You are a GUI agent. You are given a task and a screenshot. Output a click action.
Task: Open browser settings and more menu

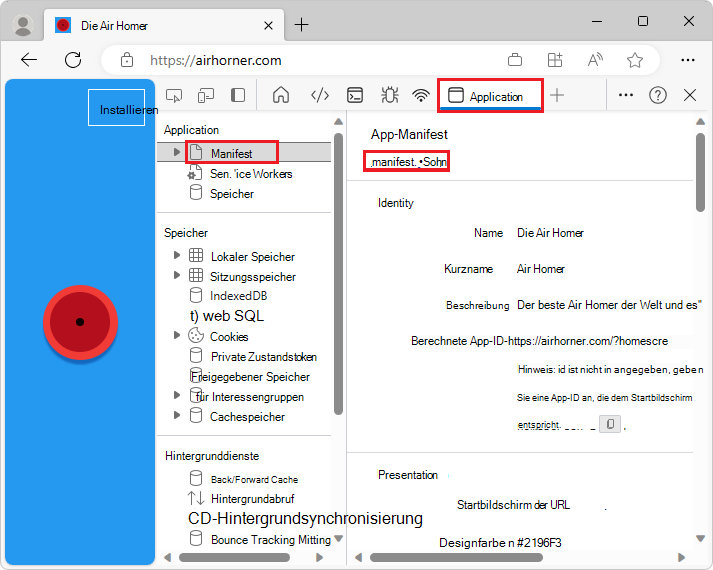point(688,60)
